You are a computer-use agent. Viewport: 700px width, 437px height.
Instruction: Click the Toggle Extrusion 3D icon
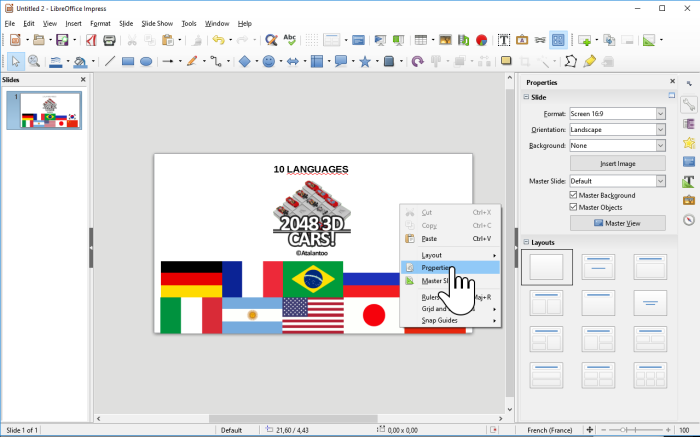click(608, 62)
